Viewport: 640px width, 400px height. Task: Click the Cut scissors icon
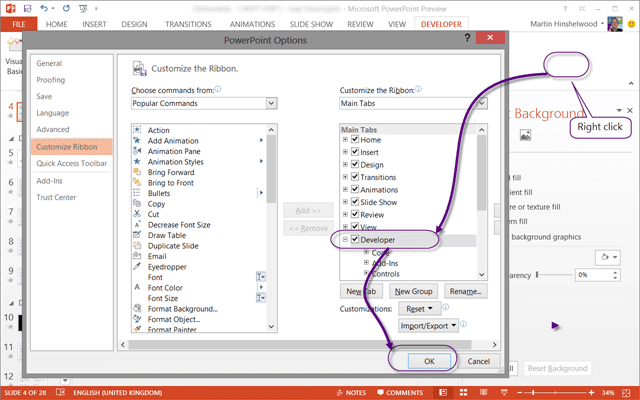137,214
